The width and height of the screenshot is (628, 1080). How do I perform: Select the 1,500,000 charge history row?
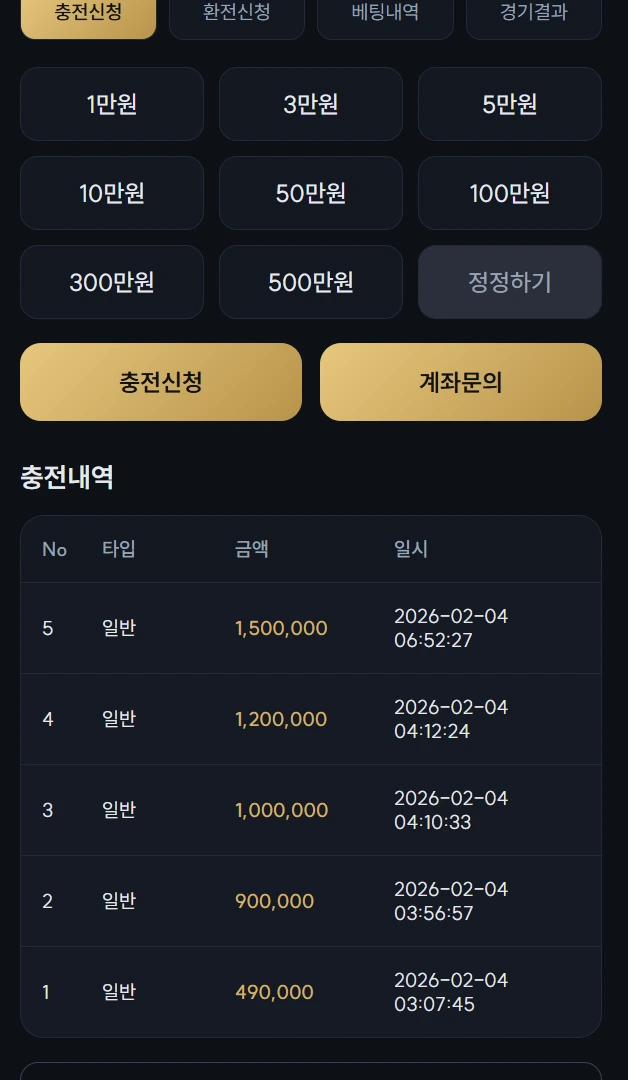[x=311, y=628]
